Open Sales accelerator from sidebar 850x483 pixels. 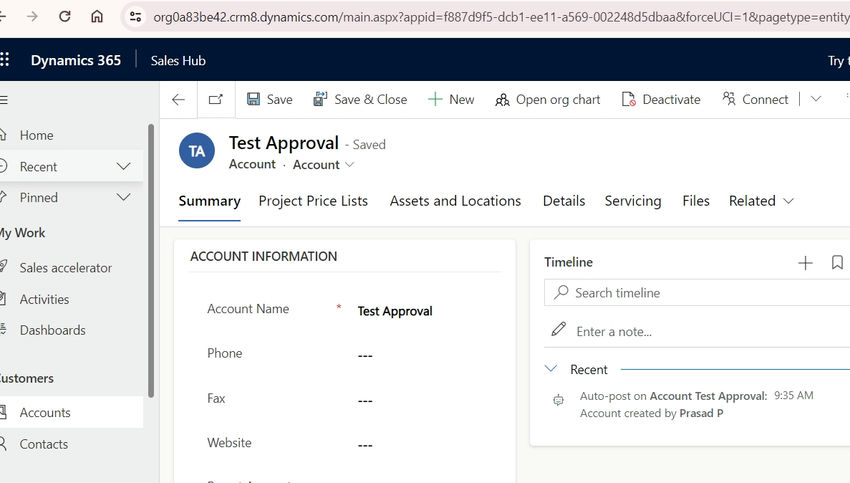point(66,268)
